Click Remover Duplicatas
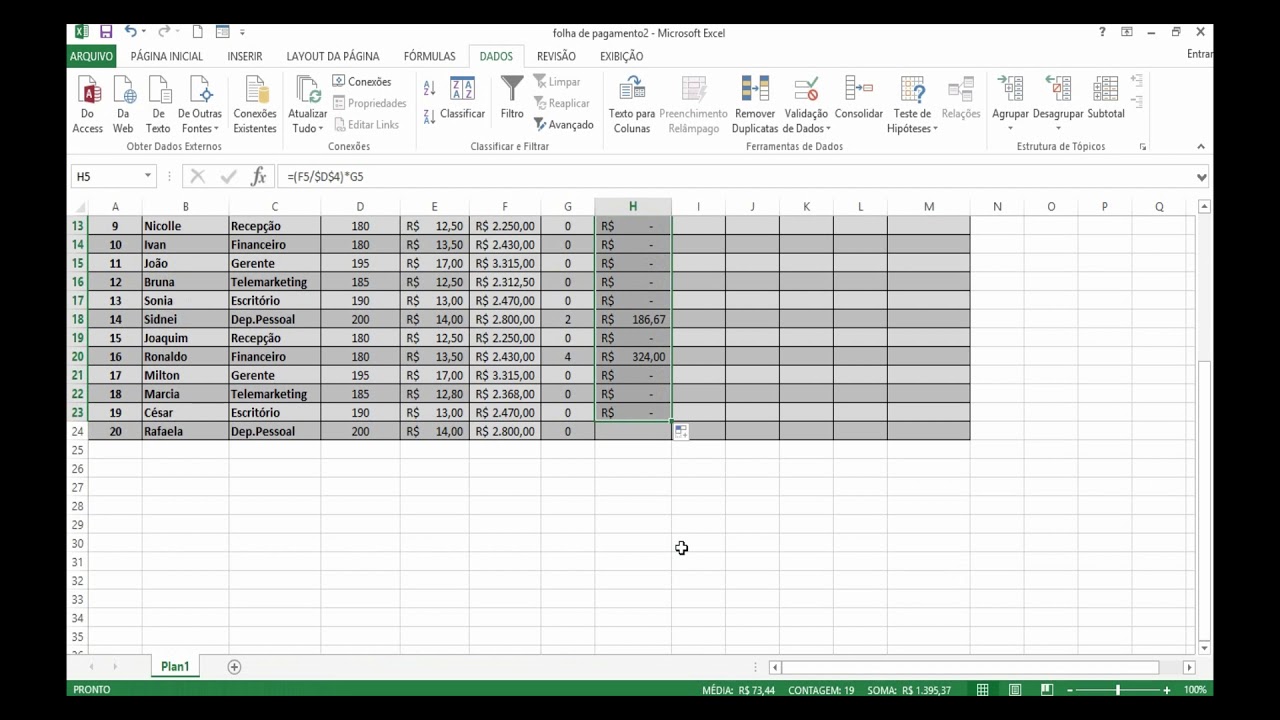 coord(755,105)
